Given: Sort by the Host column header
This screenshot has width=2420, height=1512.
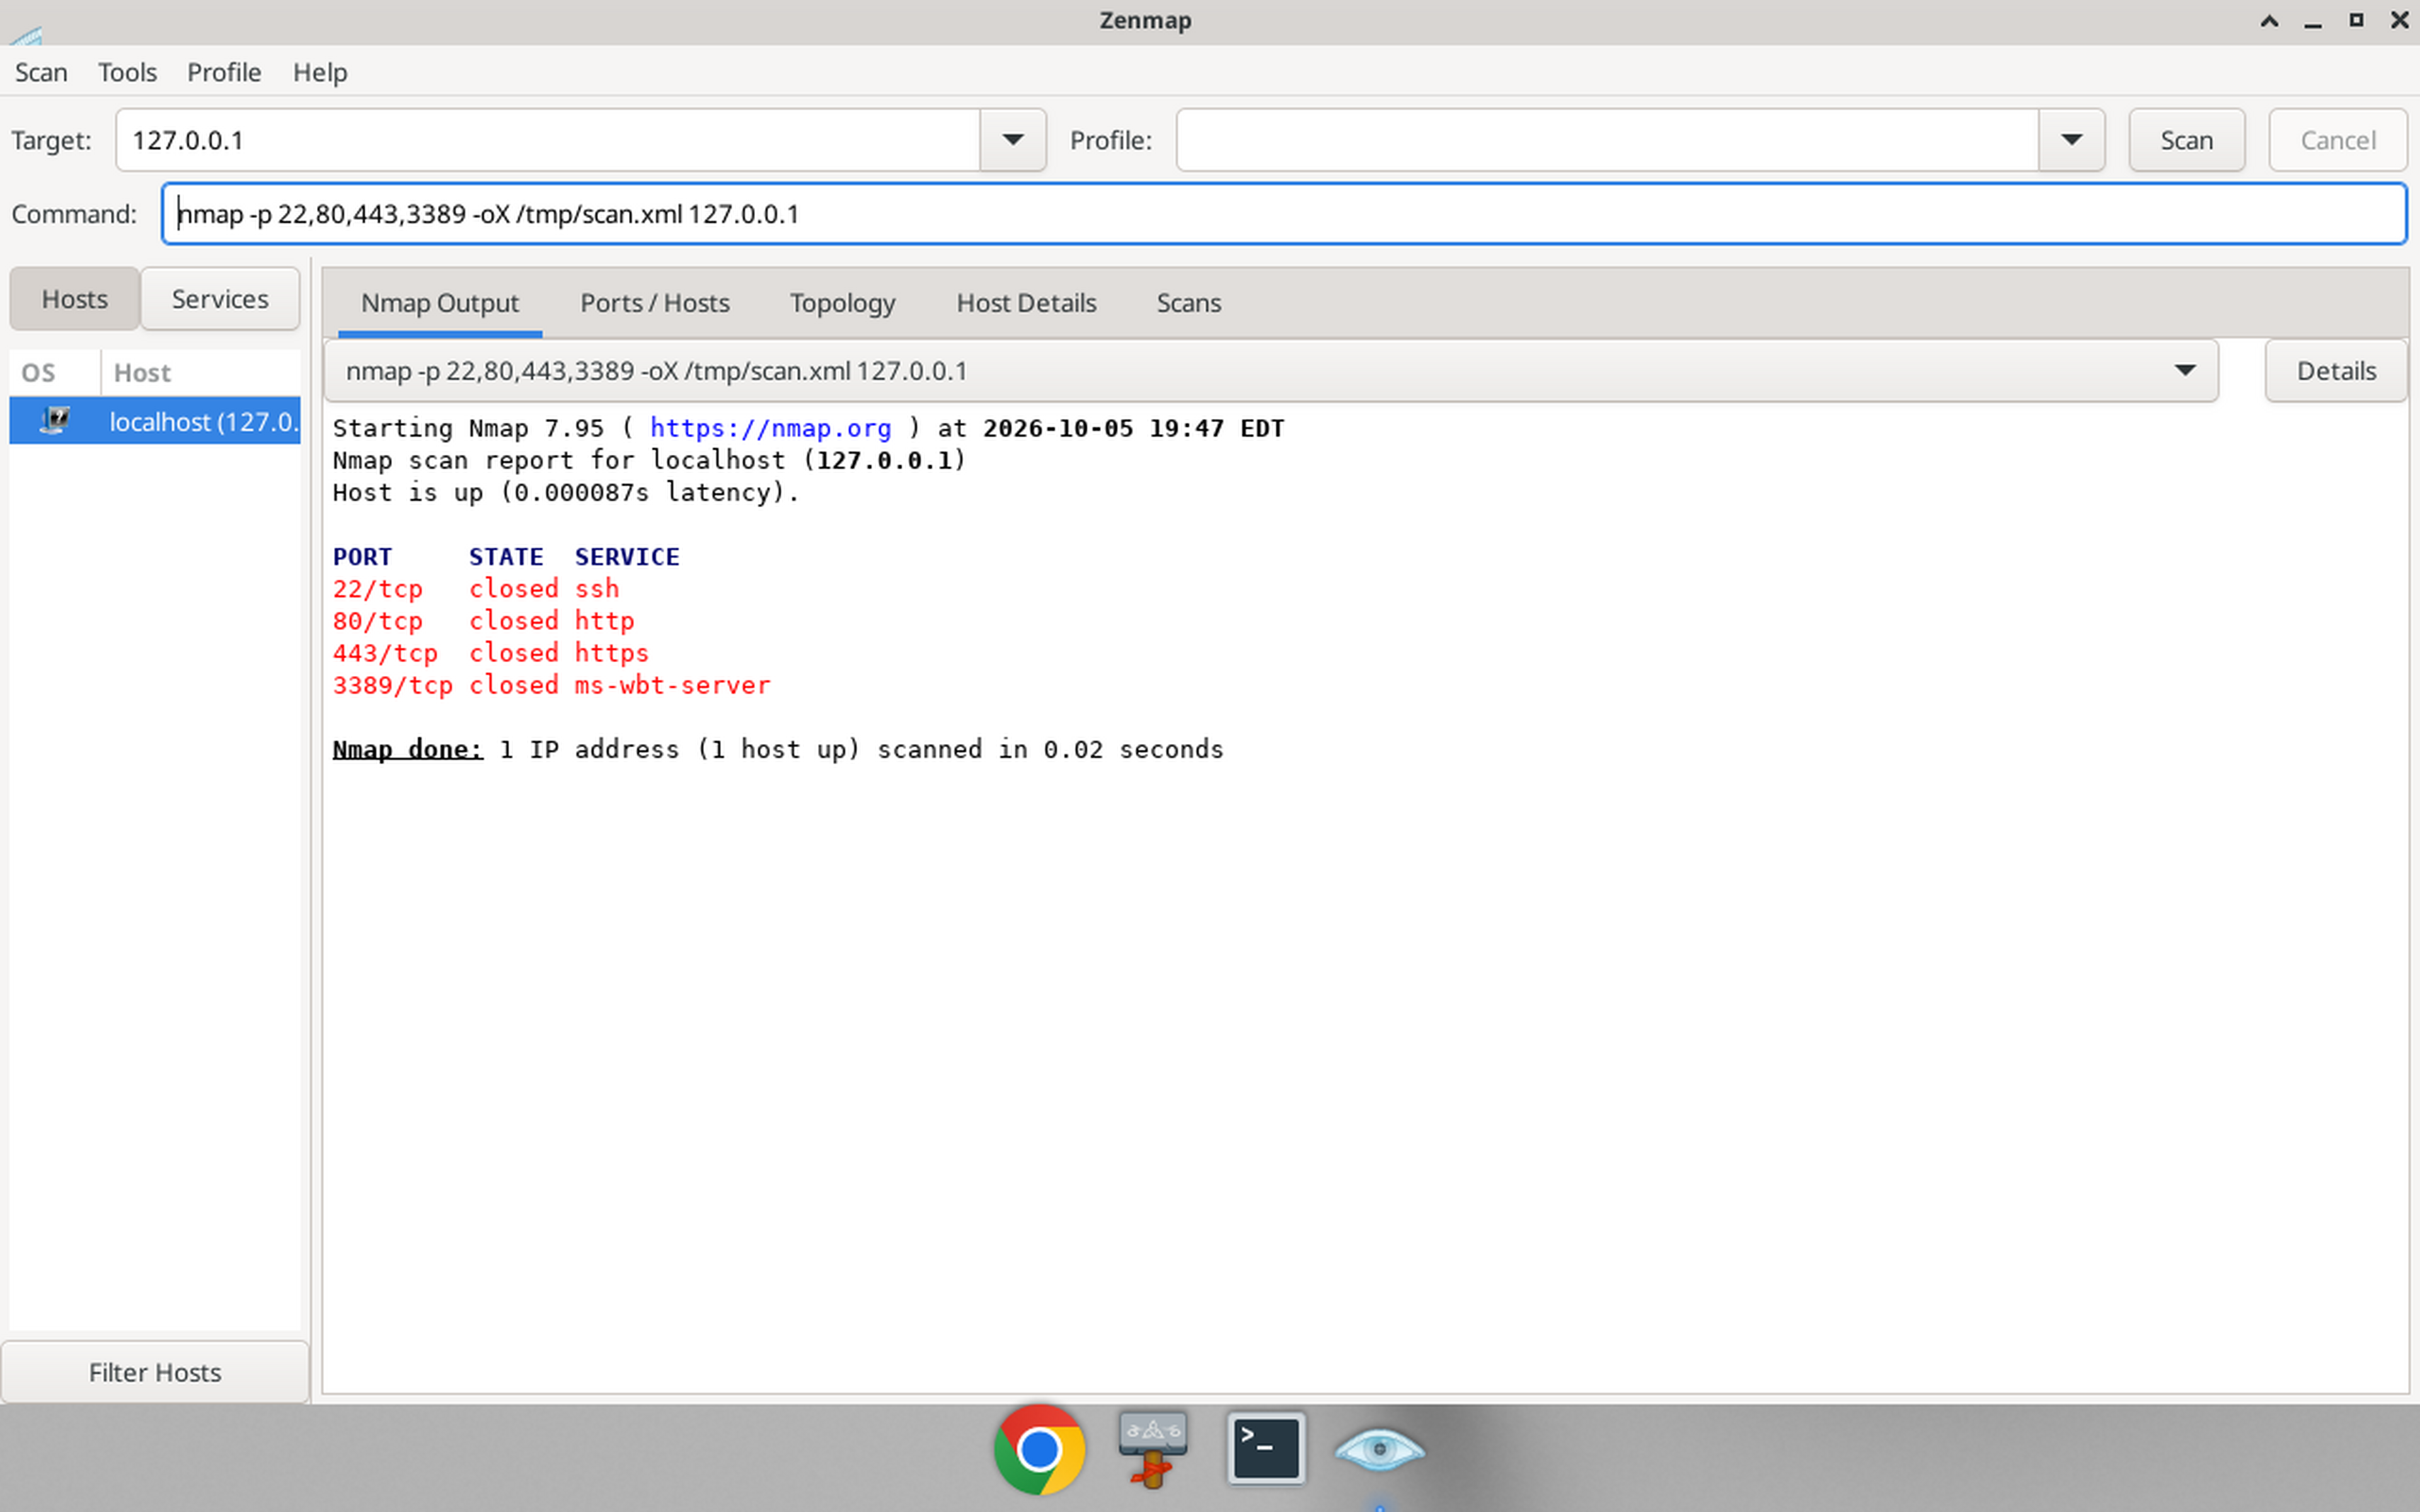Looking at the screenshot, I should coord(200,373).
